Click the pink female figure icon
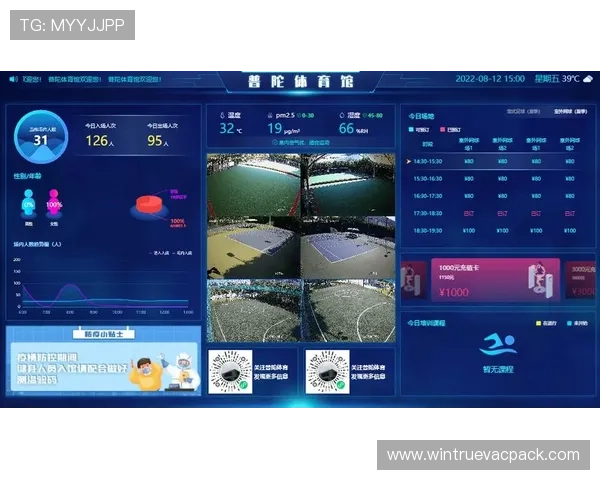This screenshot has height=480, width=600. [54, 203]
